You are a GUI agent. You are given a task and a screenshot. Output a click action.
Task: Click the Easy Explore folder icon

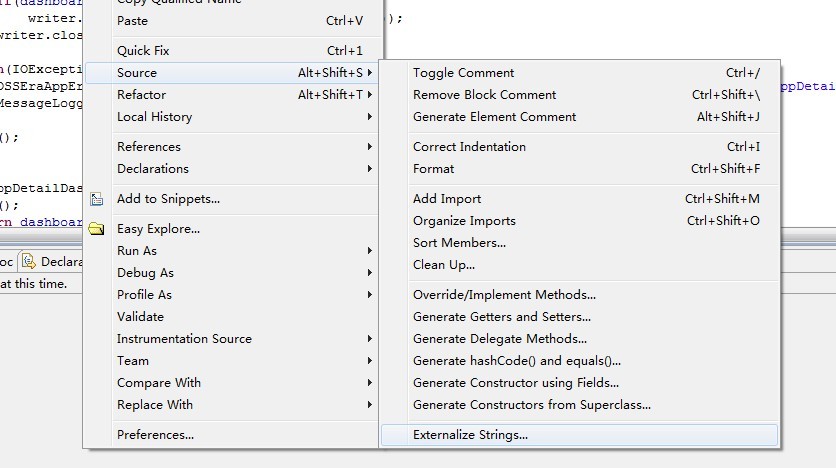coord(97,229)
